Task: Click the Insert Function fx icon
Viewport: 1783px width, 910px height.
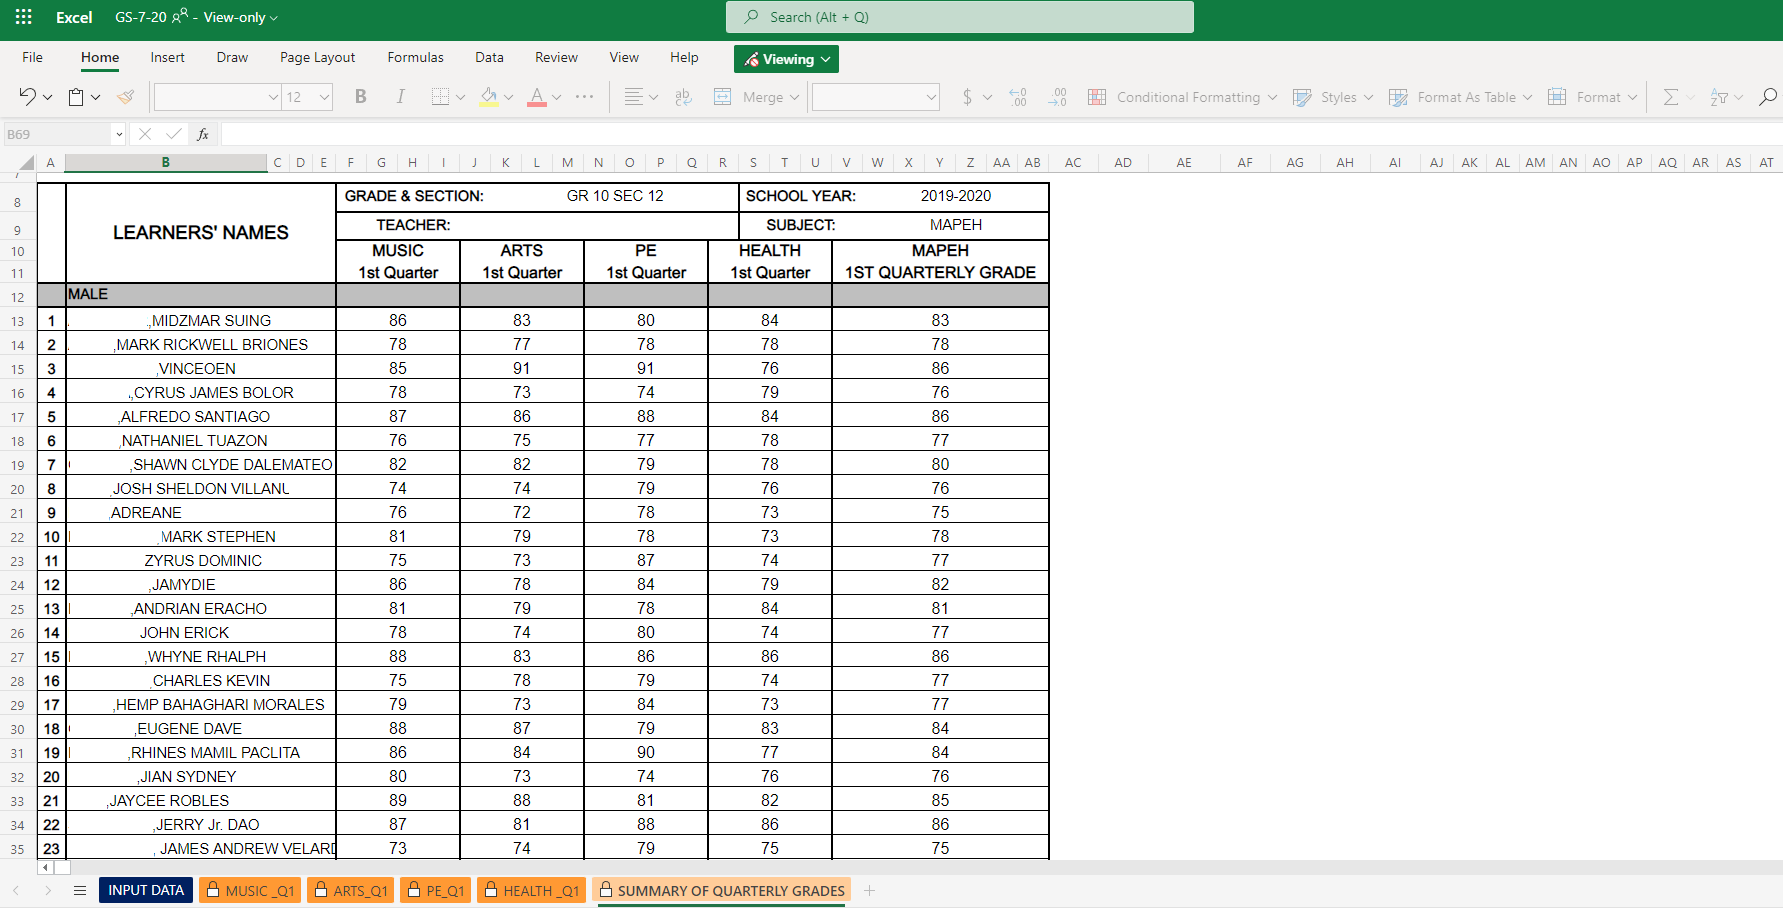Action: click(x=203, y=134)
